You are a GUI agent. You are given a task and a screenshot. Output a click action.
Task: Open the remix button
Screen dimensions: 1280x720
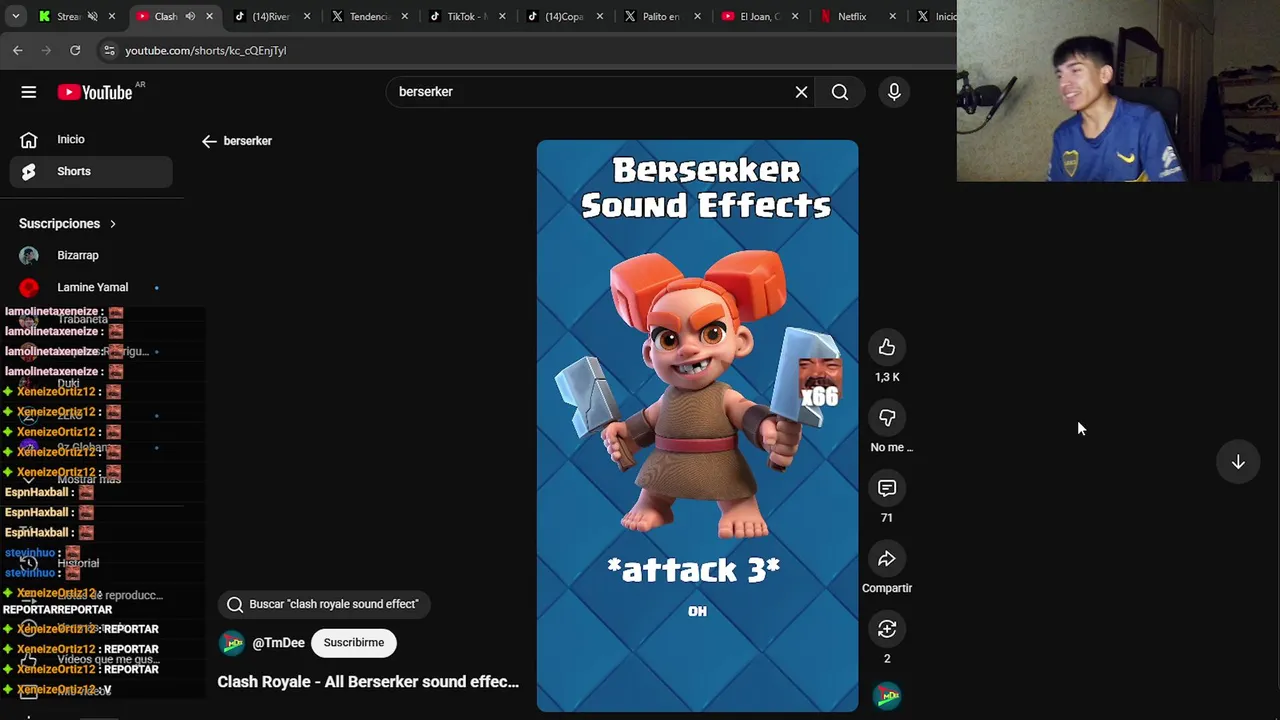click(887, 629)
